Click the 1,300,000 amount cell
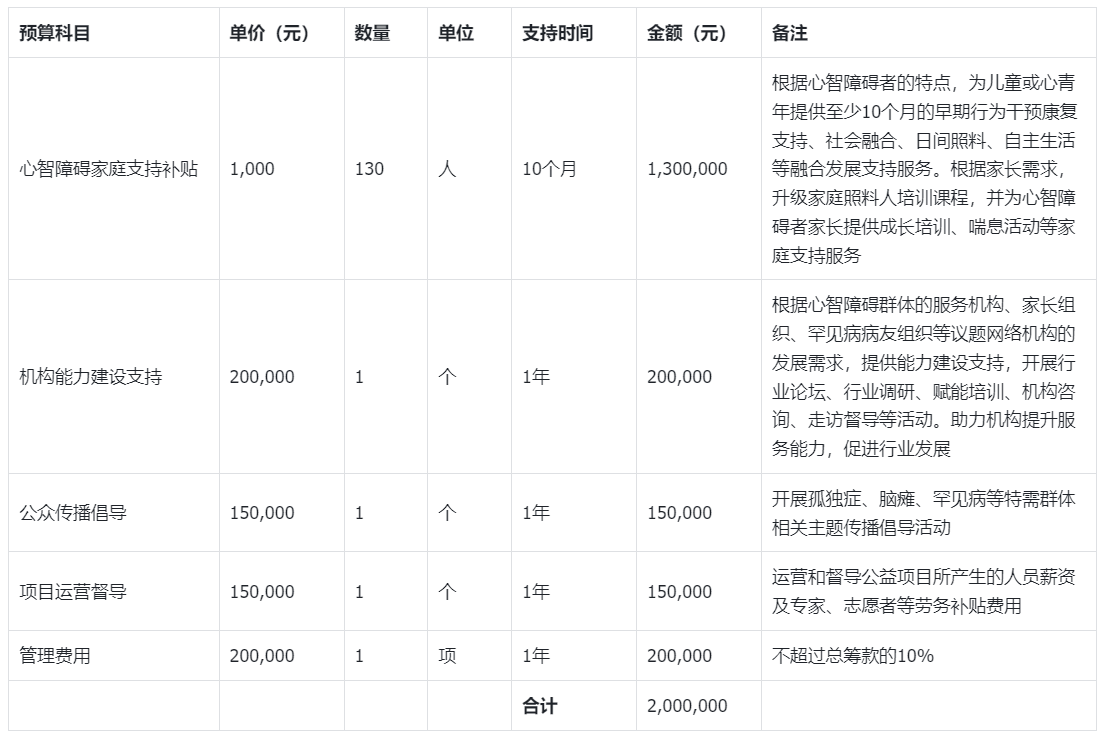Screen dimensions: 1104x737 coord(687,169)
